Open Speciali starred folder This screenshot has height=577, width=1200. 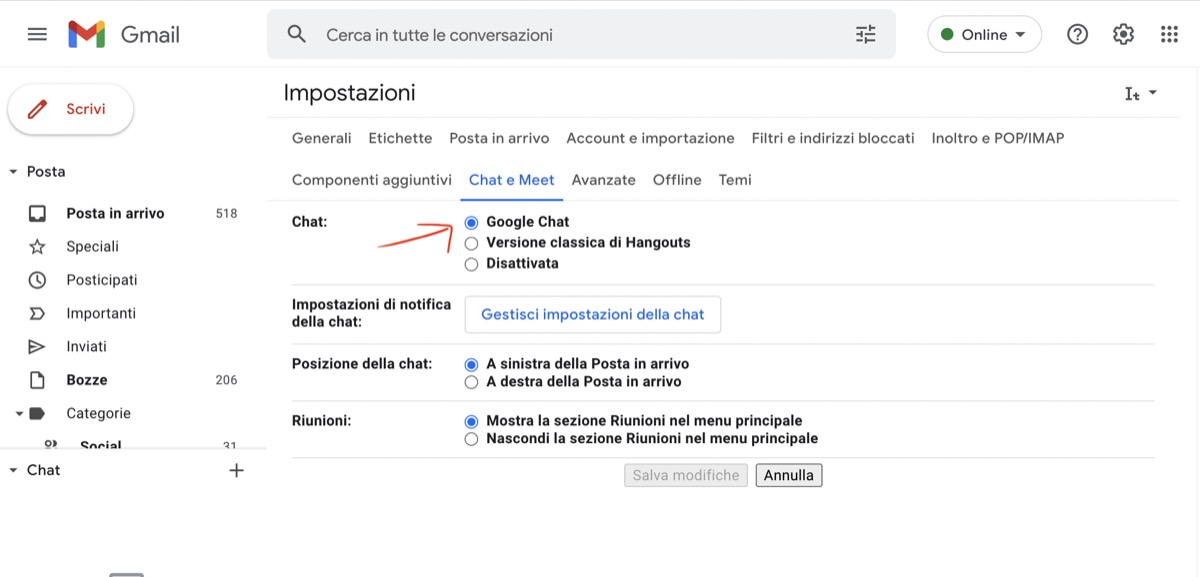[92, 246]
